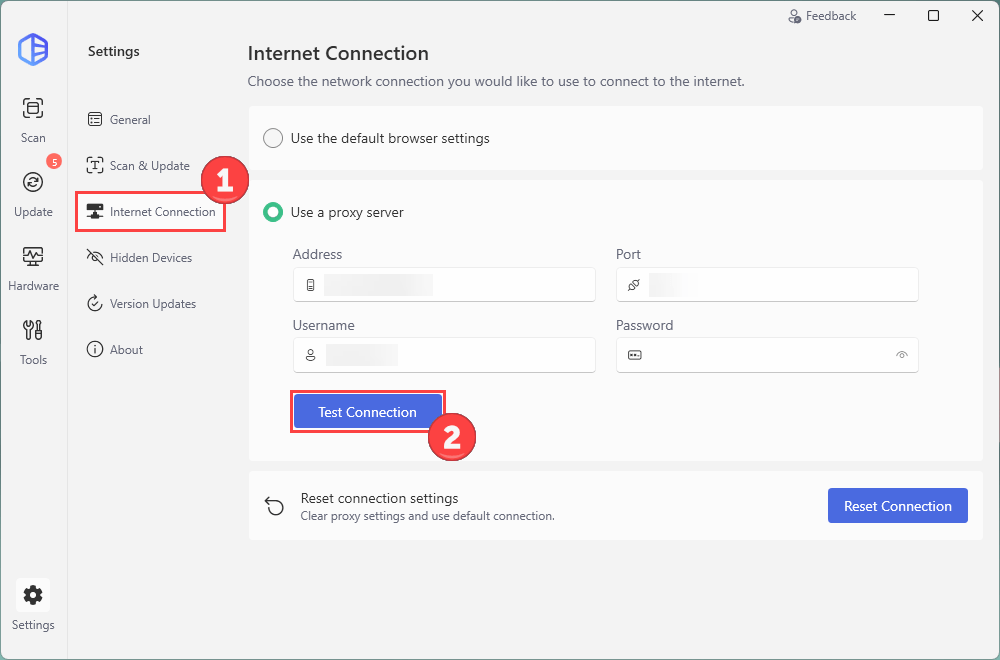The height and width of the screenshot is (660, 1000).
Task: Click the app logo icon in sidebar
Action: coord(33,50)
